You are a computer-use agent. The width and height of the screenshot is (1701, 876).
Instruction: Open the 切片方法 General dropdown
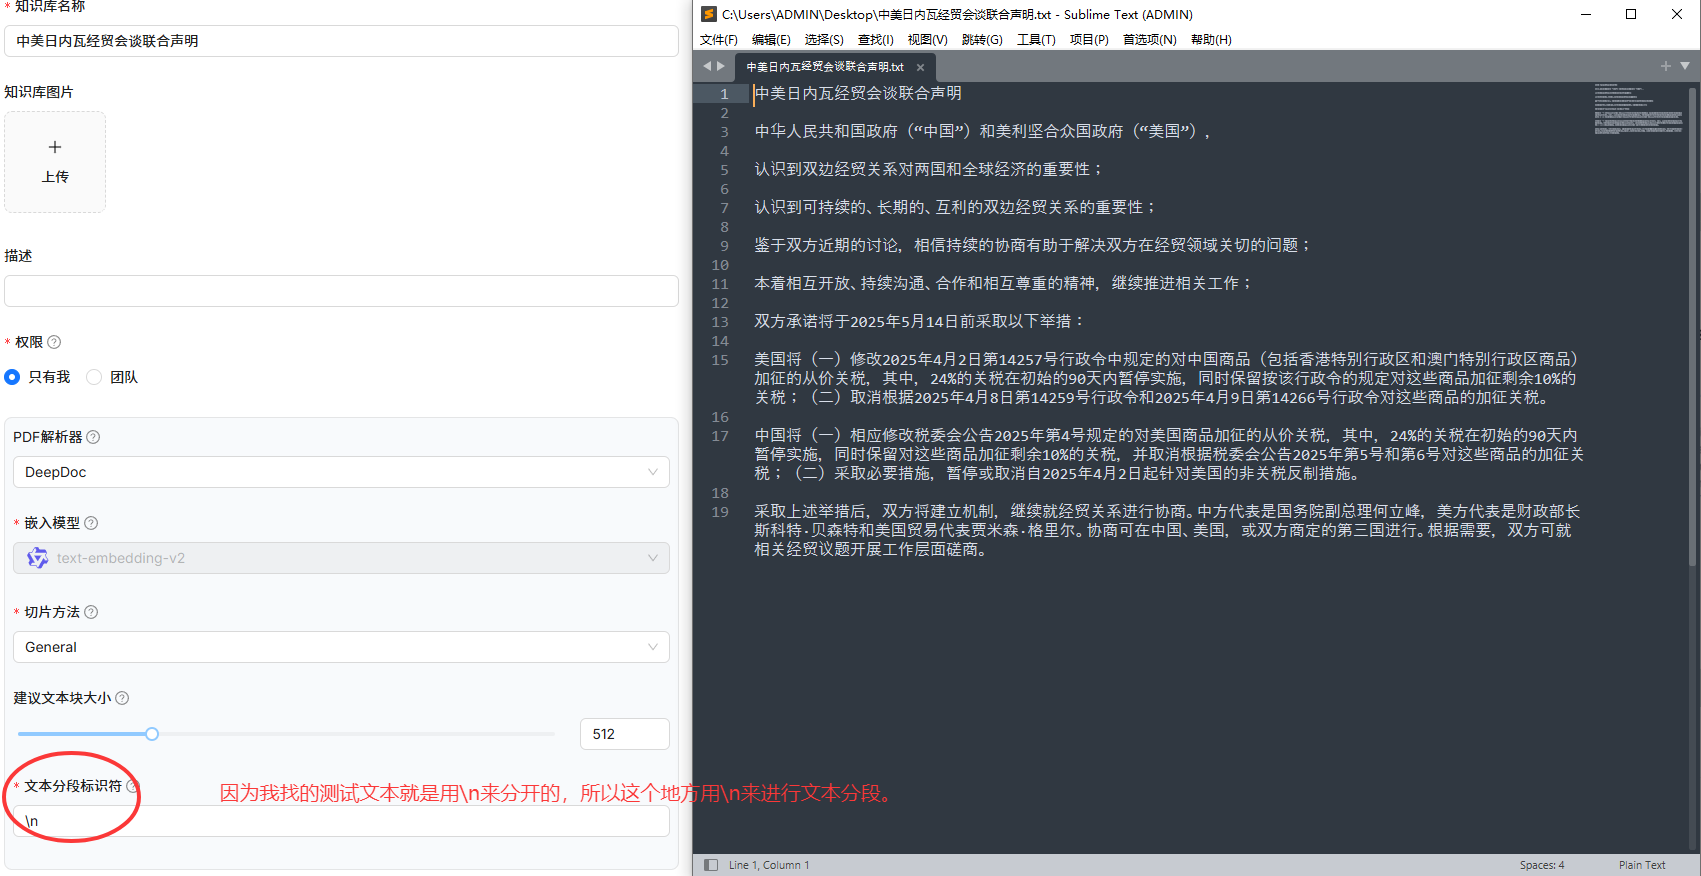341,647
